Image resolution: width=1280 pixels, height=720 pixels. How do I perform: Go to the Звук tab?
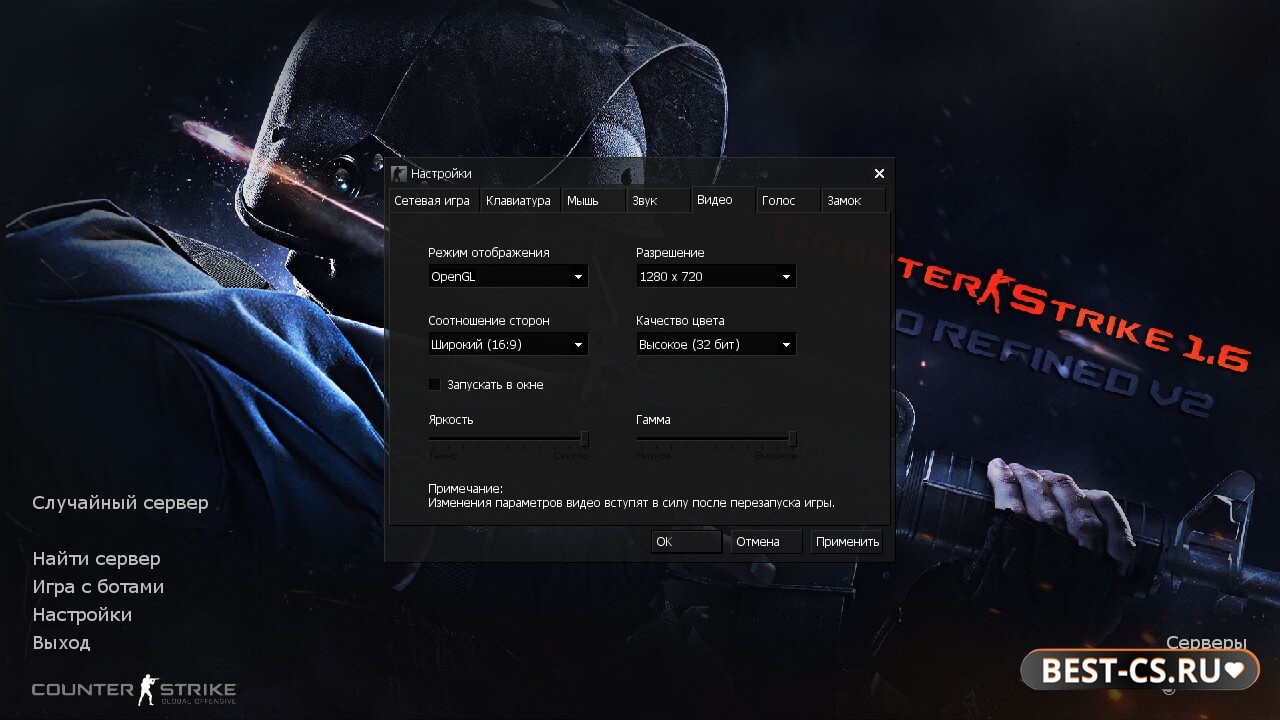pyautogui.click(x=658, y=200)
